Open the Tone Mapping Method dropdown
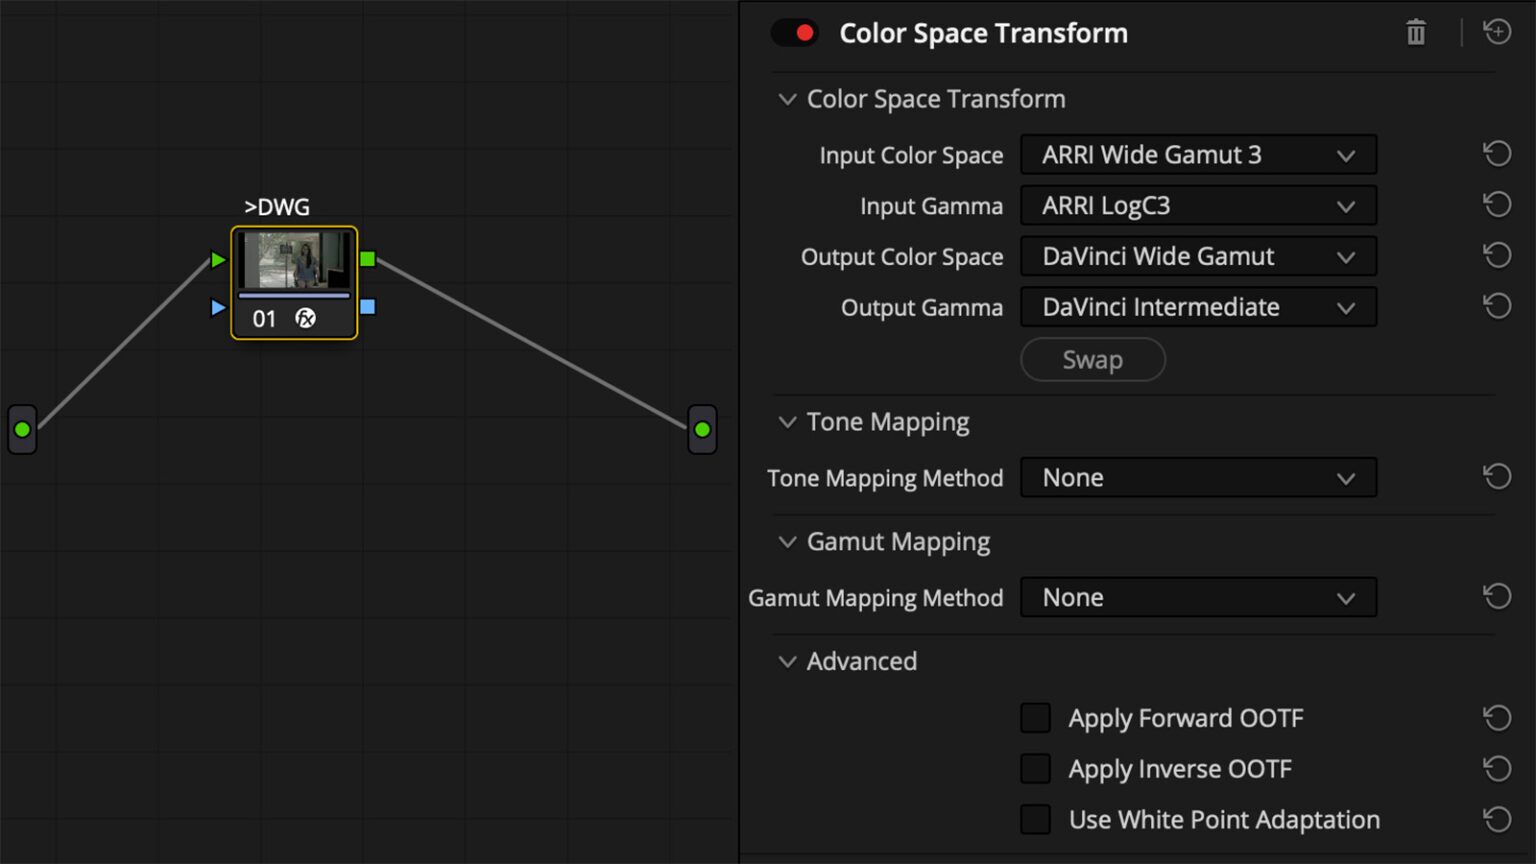The width and height of the screenshot is (1536, 864). 1198,477
